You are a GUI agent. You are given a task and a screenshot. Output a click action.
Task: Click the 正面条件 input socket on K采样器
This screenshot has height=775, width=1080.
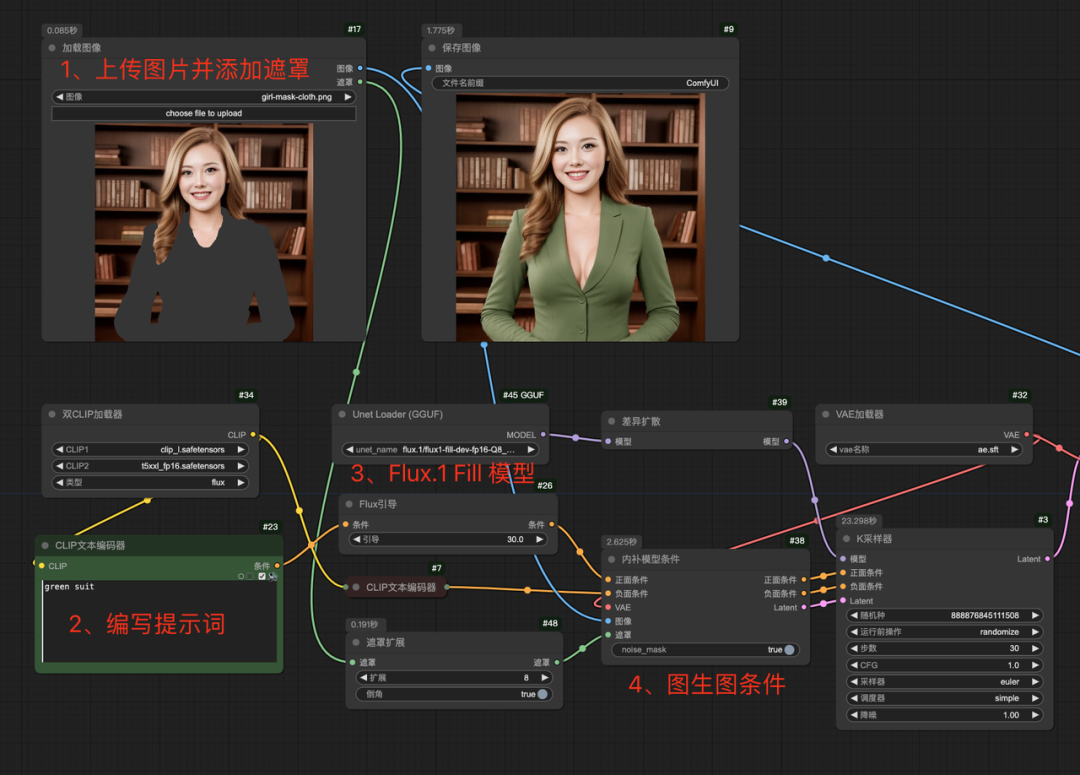click(x=843, y=572)
